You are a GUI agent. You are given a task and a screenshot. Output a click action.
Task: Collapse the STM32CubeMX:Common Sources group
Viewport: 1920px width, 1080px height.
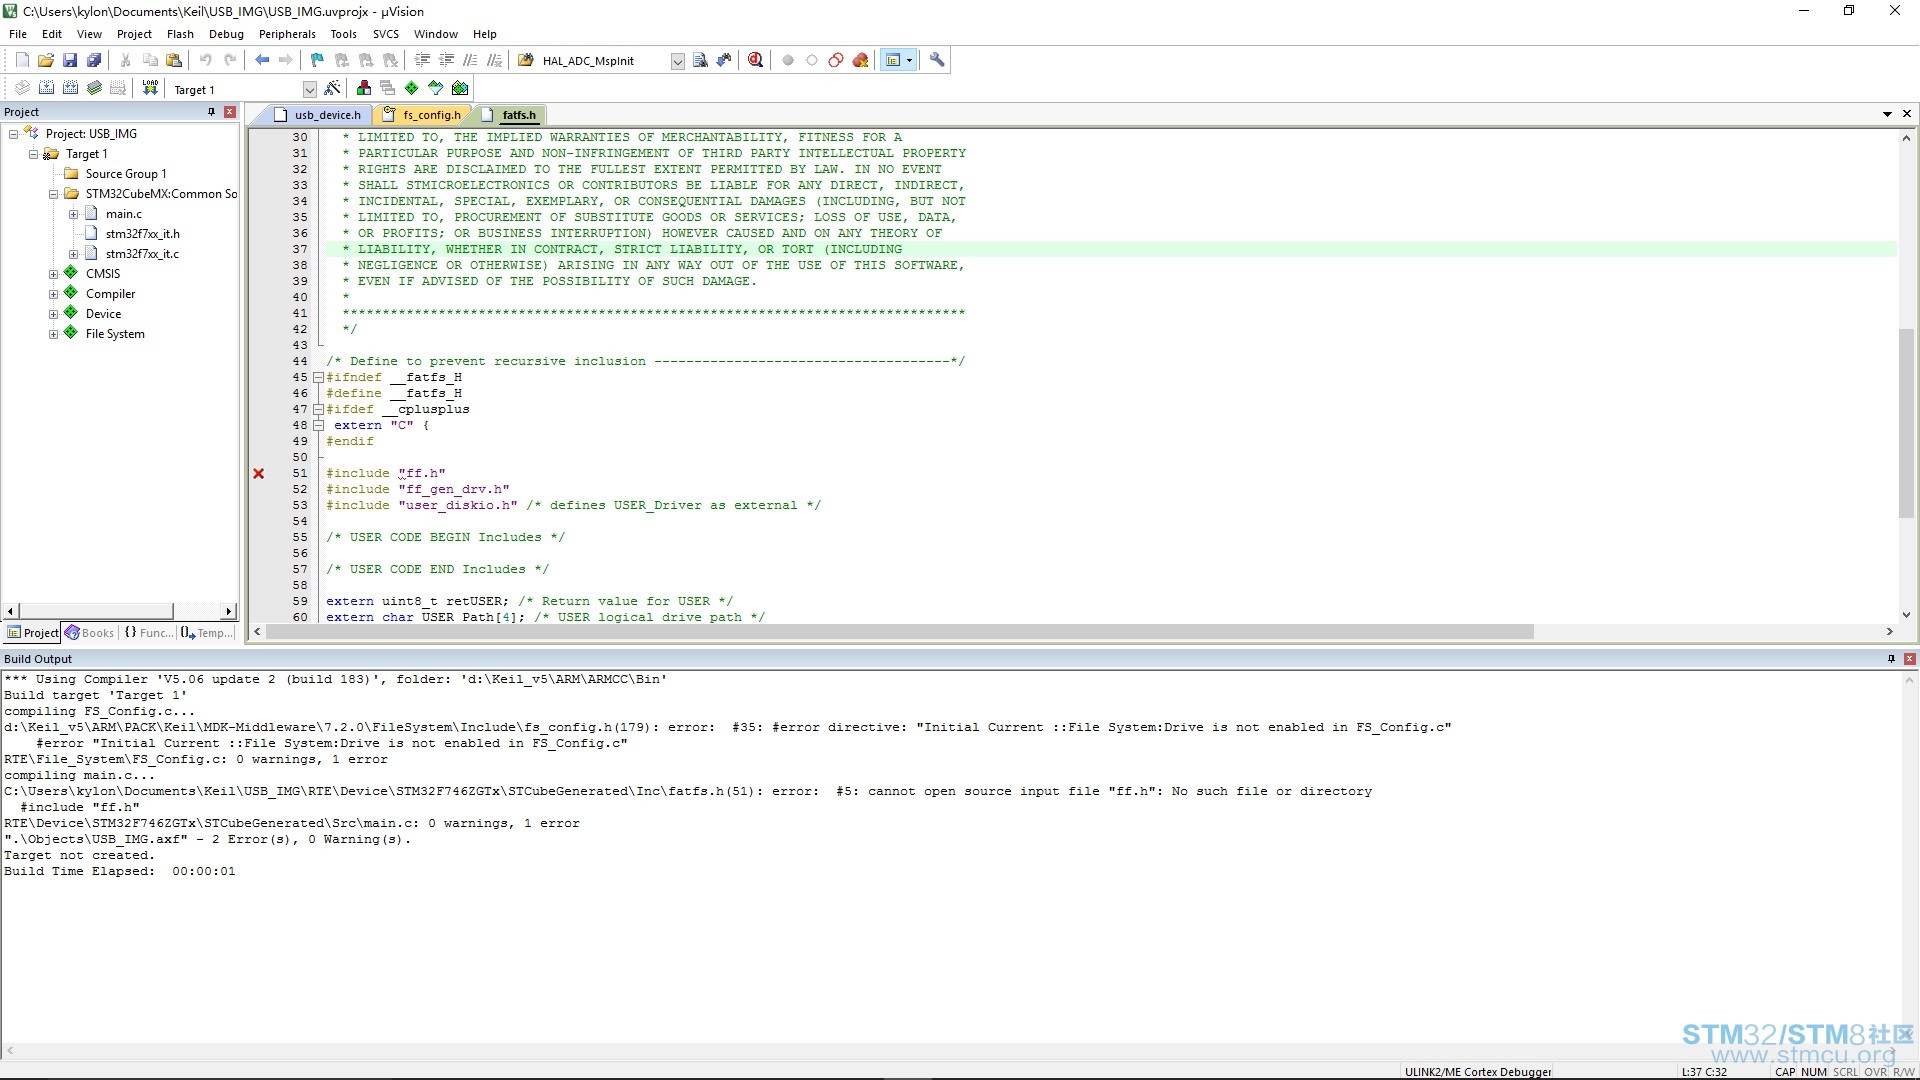53,194
